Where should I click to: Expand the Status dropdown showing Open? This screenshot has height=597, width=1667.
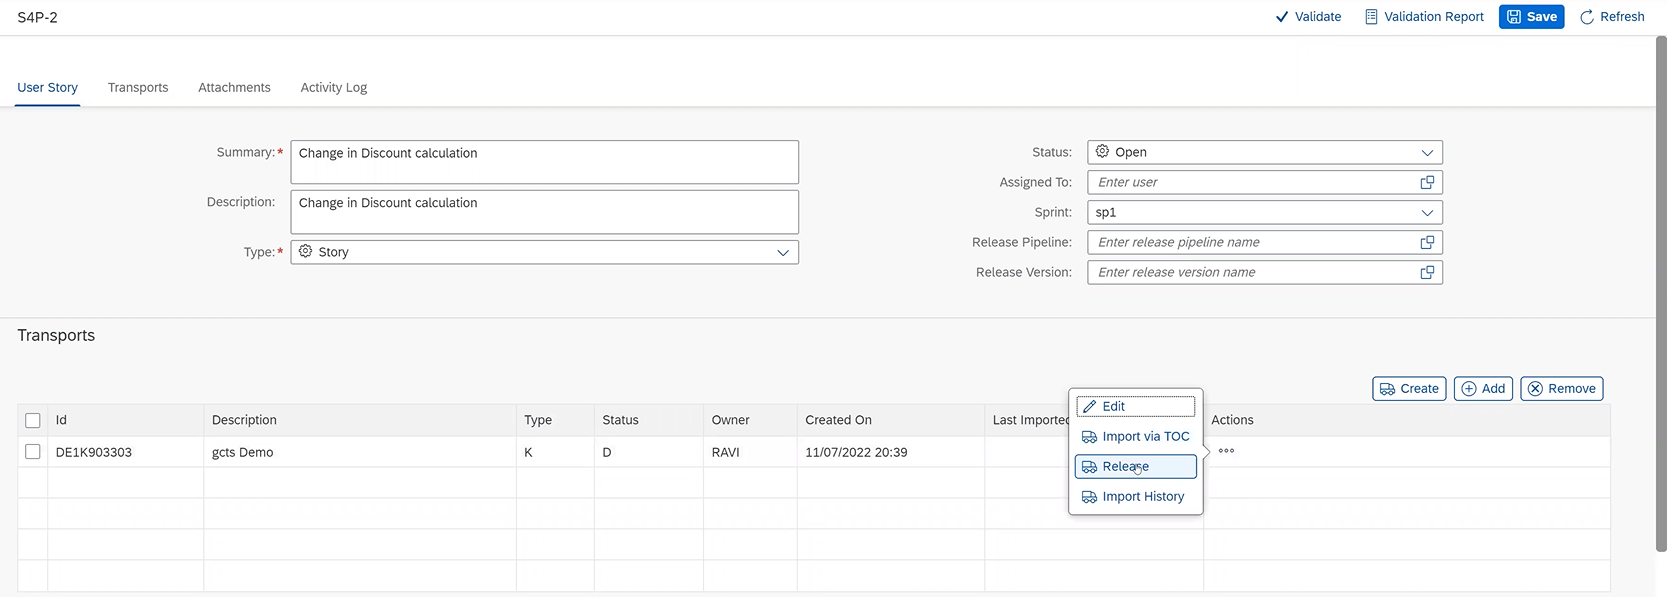[1427, 153]
